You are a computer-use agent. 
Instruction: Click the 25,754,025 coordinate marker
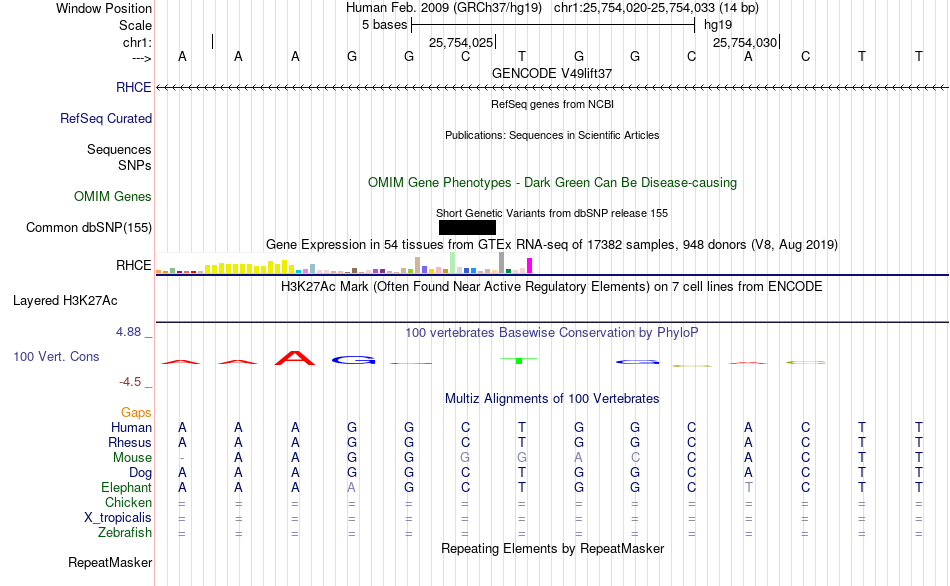click(461, 42)
